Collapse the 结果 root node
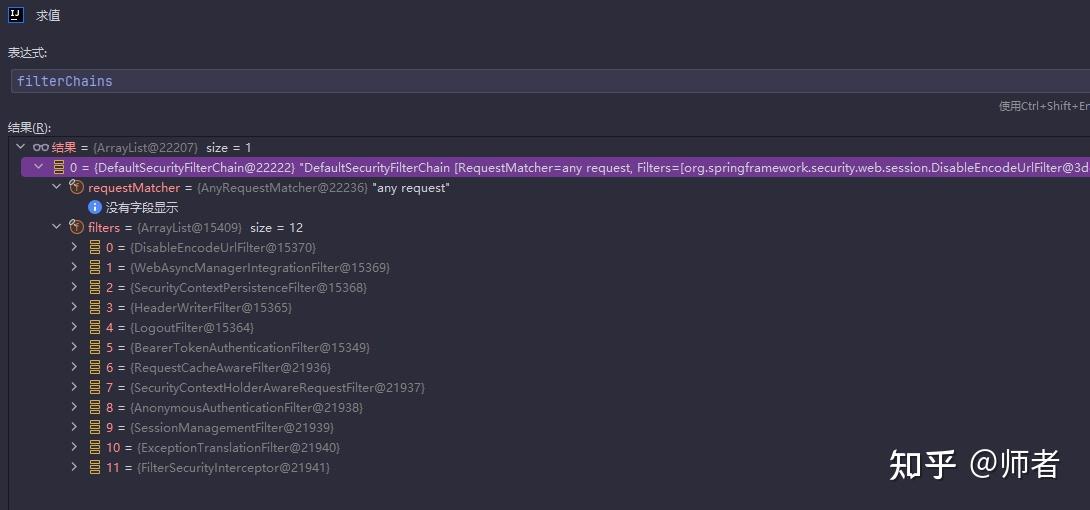The image size is (1090, 510). pyautogui.click(x=20, y=147)
